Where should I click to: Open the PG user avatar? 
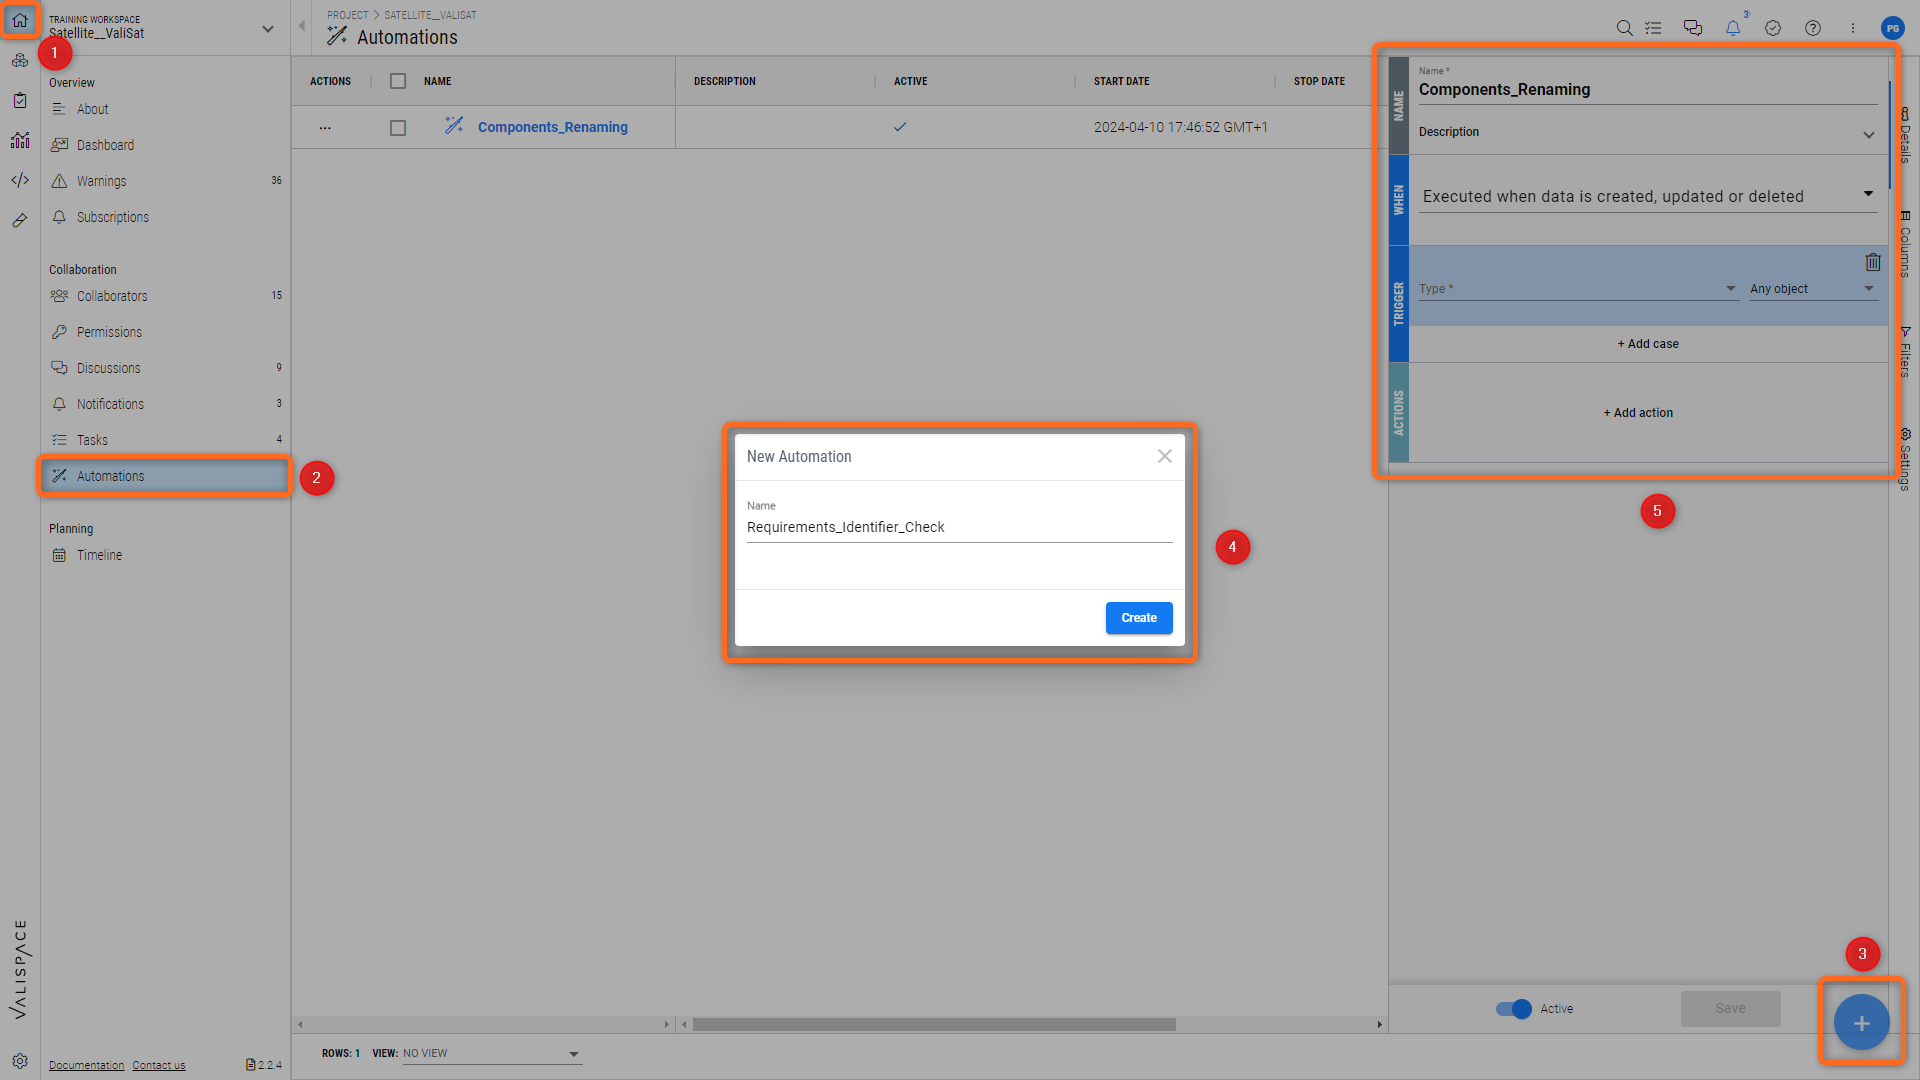[1892, 28]
